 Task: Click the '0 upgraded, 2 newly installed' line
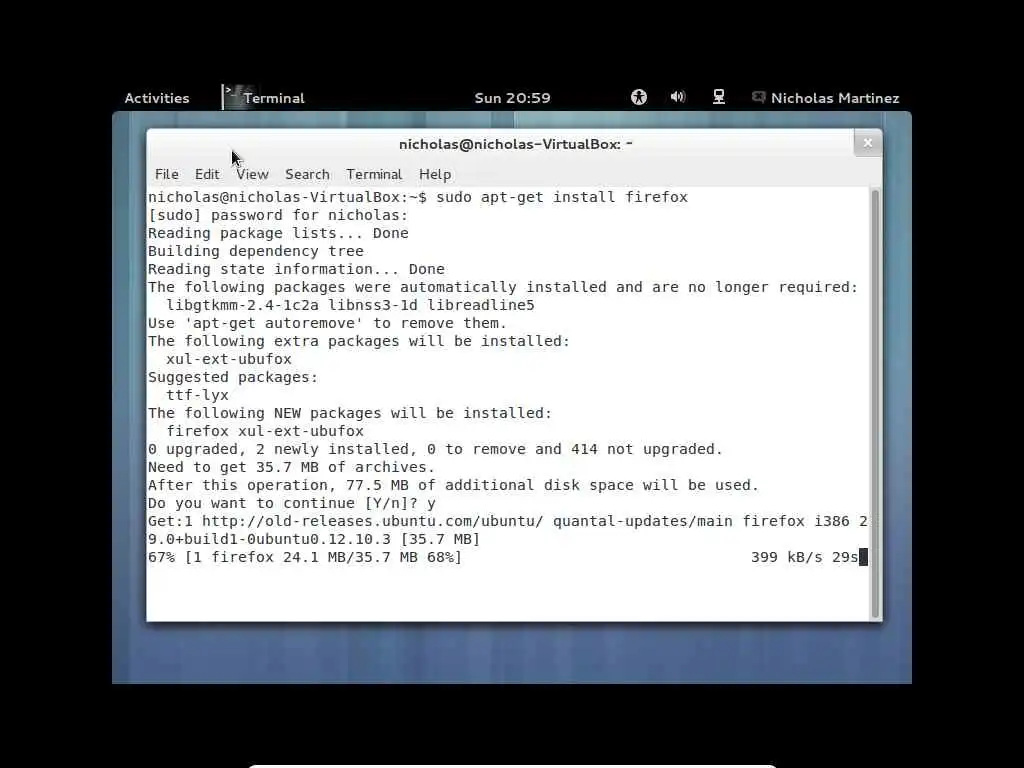pyautogui.click(x=435, y=449)
